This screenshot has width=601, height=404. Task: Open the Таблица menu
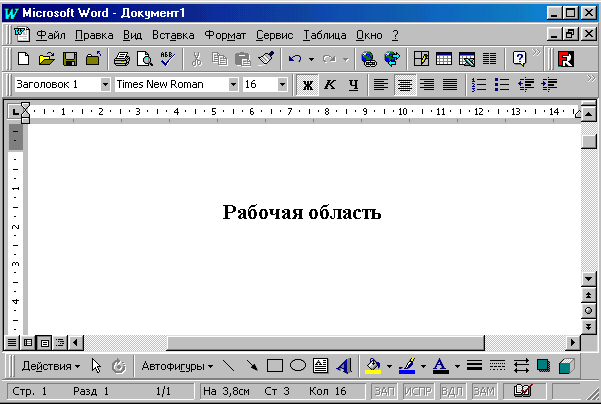click(x=325, y=35)
